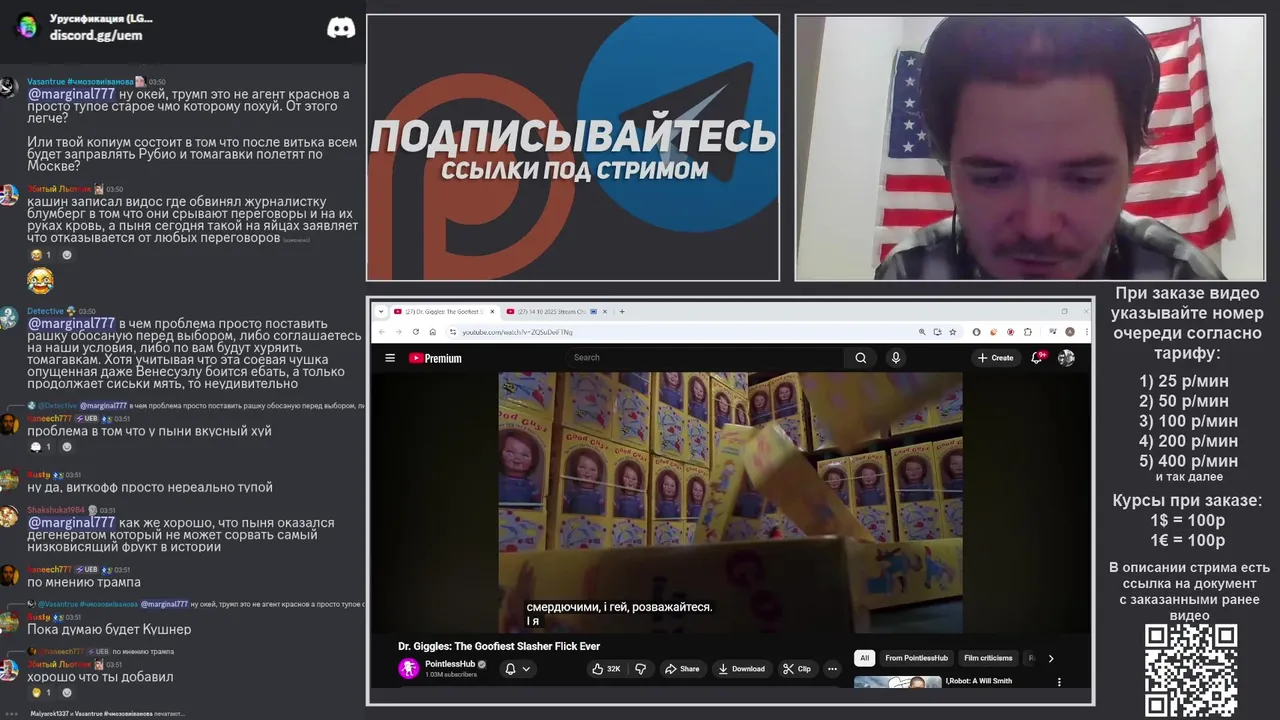Select the All filter chip
This screenshot has width=1280, height=720.
[864, 658]
